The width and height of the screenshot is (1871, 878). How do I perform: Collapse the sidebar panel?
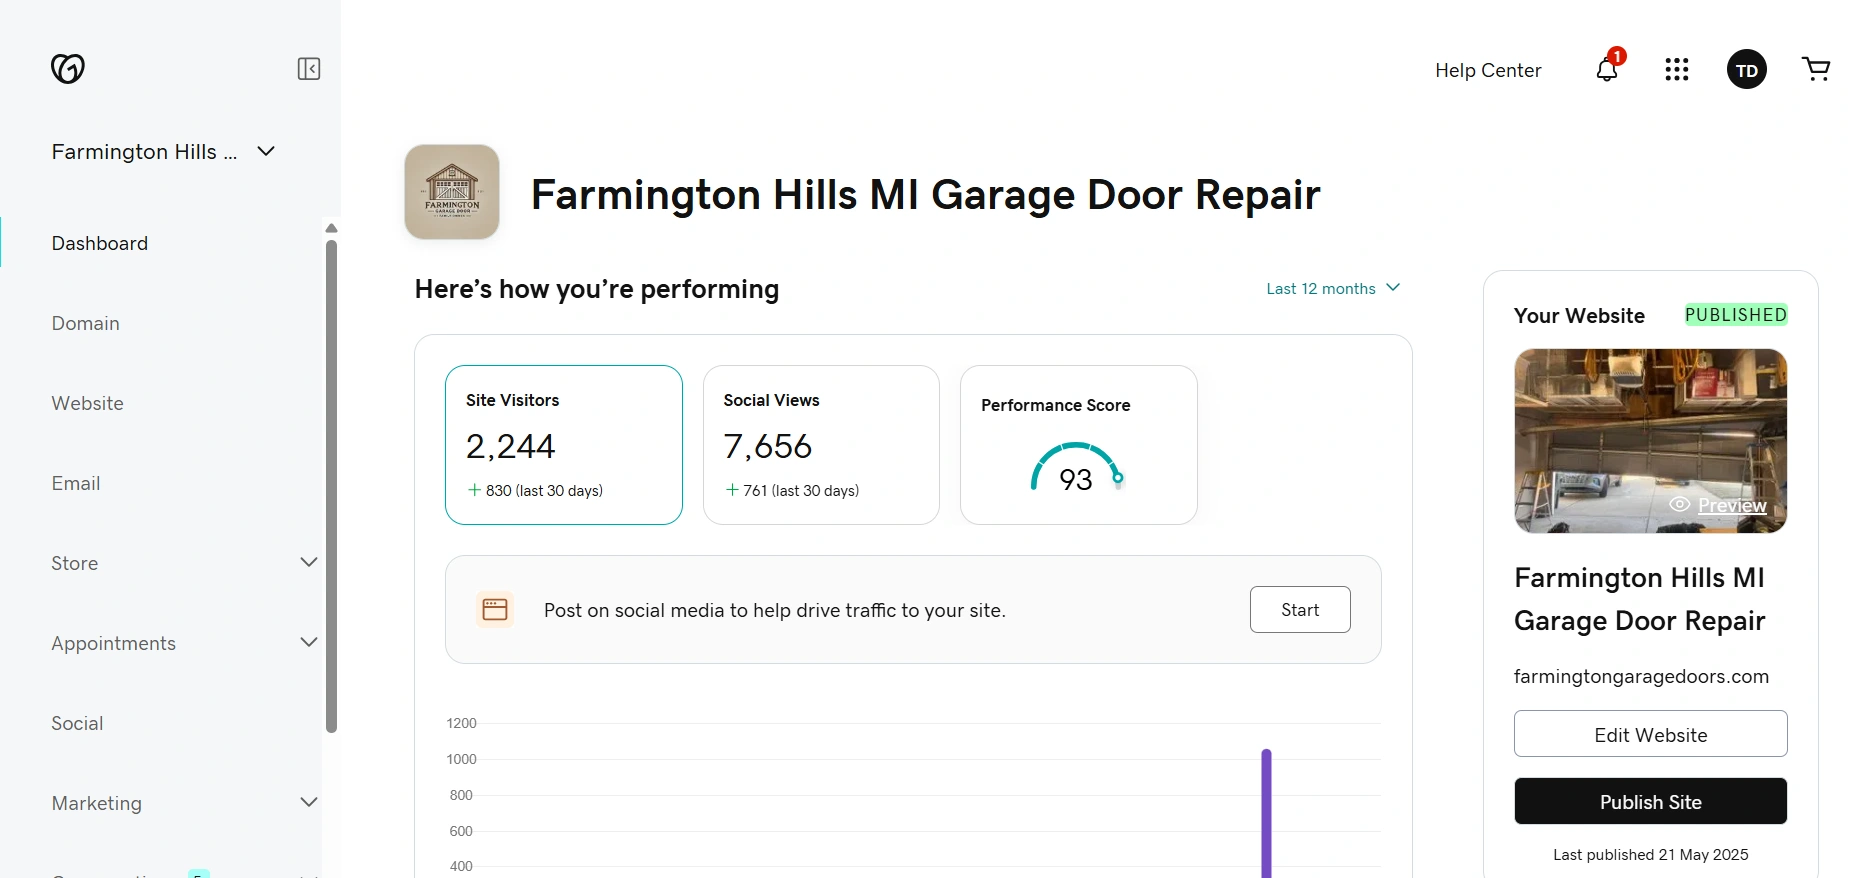click(x=309, y=69)
